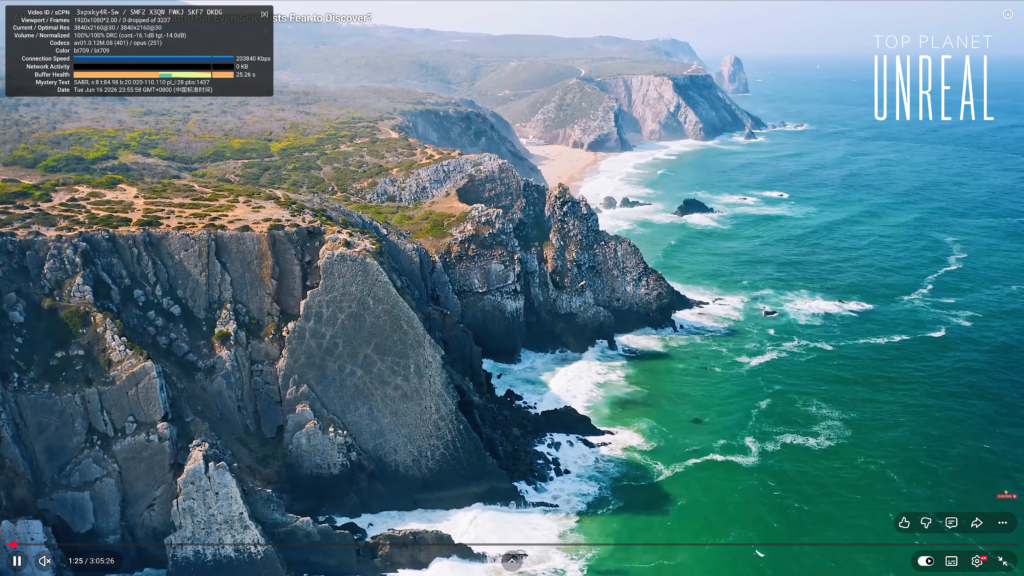The width and height of the screenshot is (1024, 576).
Task: Pause the playing video
Action: [18, 561]
